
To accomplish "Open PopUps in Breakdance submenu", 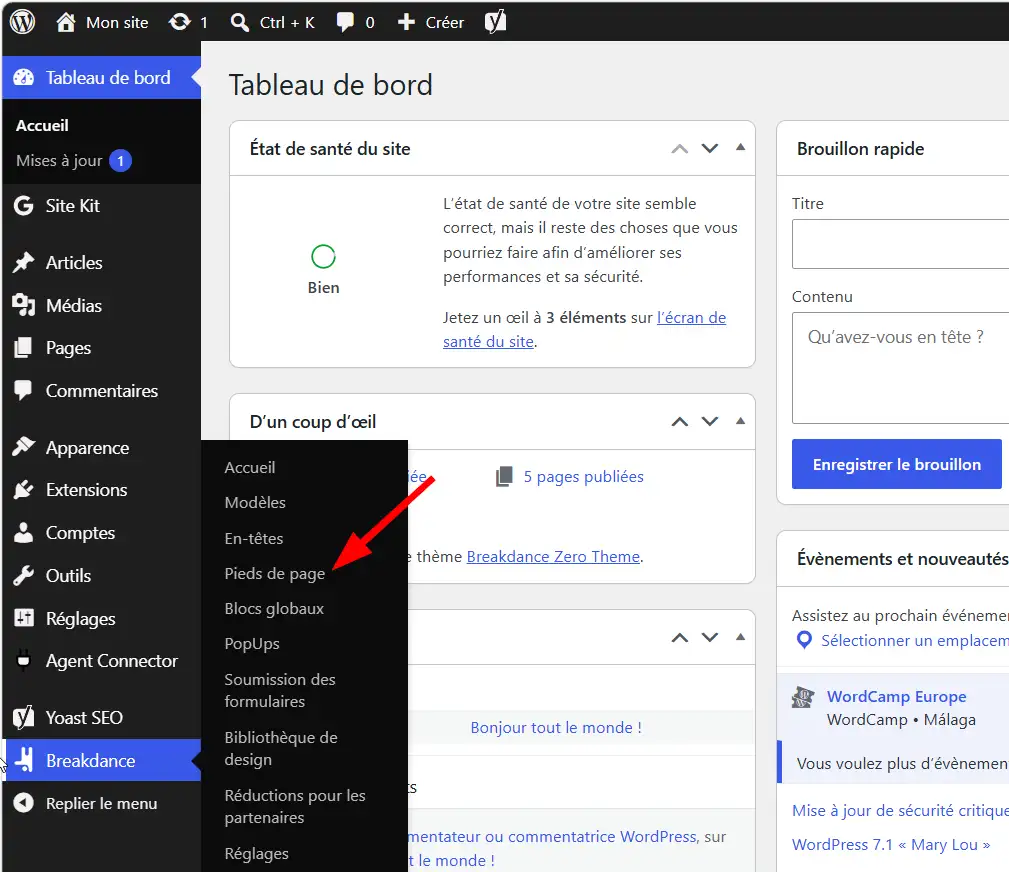I will [252, 644].
